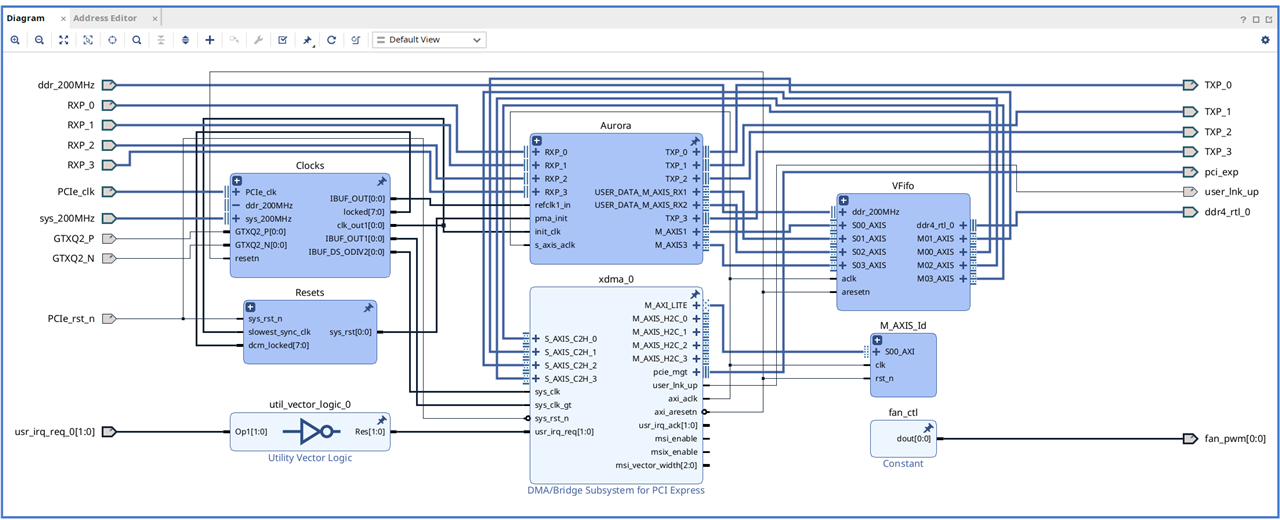Viewport: 1280px width, 520px height.
Task: Expand the Aurora hierarchy block
Action: pos(536,141)
